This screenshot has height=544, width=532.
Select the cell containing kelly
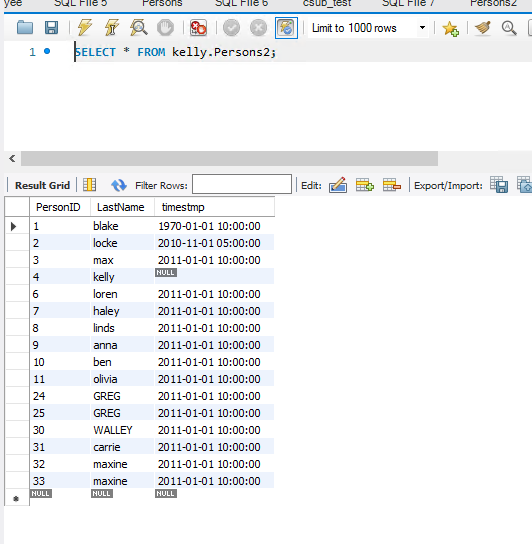122,277
